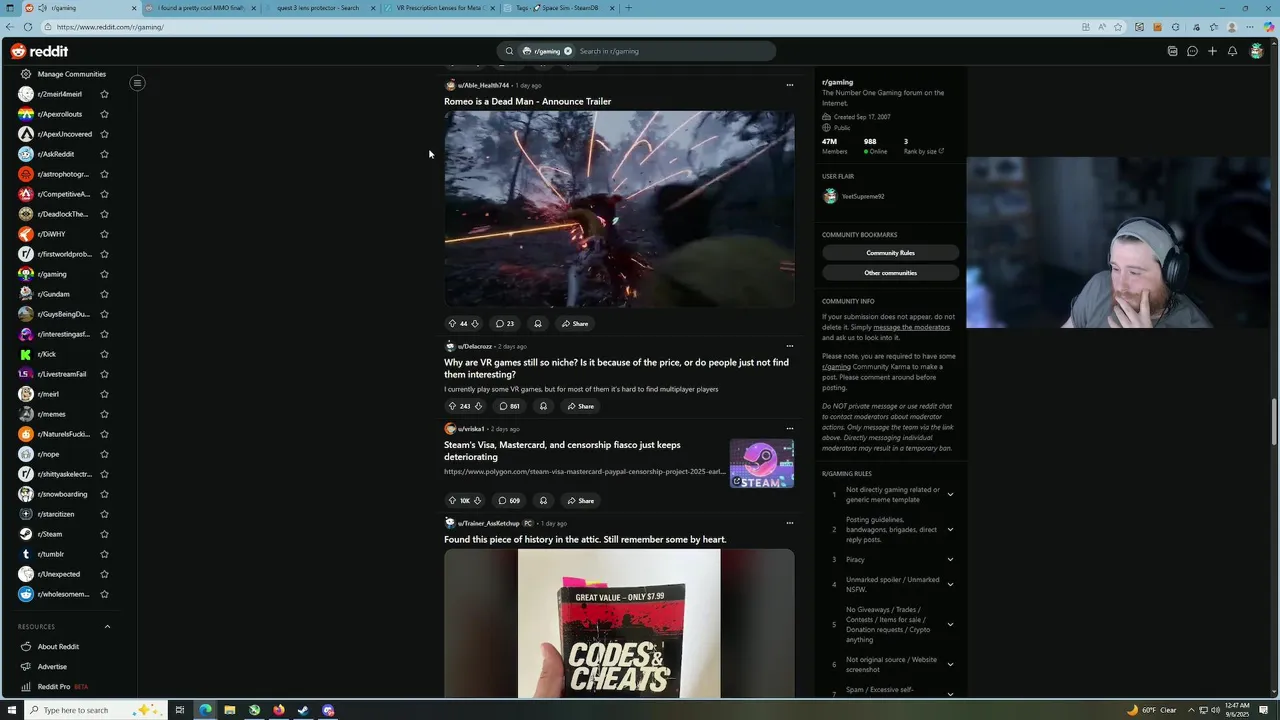The width and height of the screenshot is (1280, 720).
Task: Favorite r/2meirl4meirl with its star
Action: click(x=104, y=94)
